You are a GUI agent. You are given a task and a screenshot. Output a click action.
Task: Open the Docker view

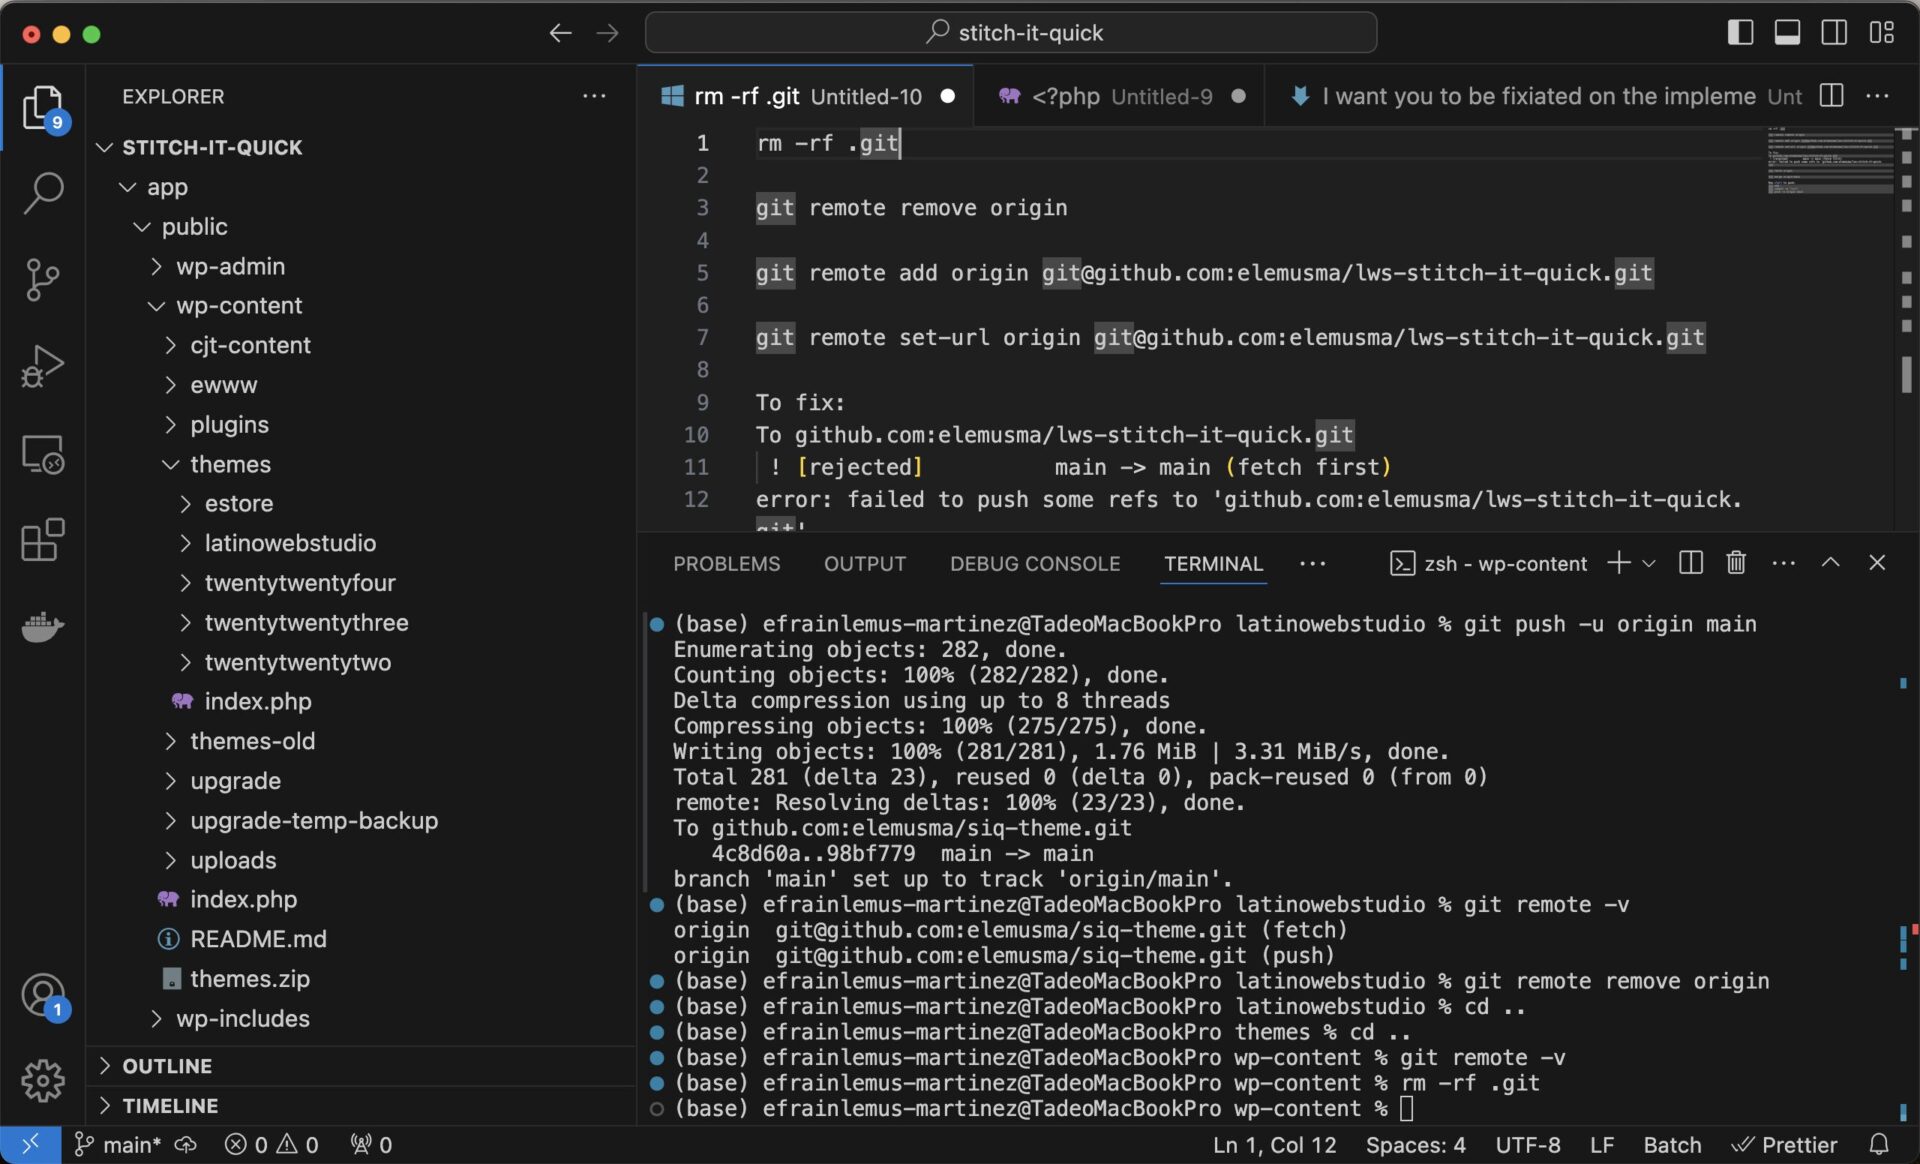click(x=43, y=627)
